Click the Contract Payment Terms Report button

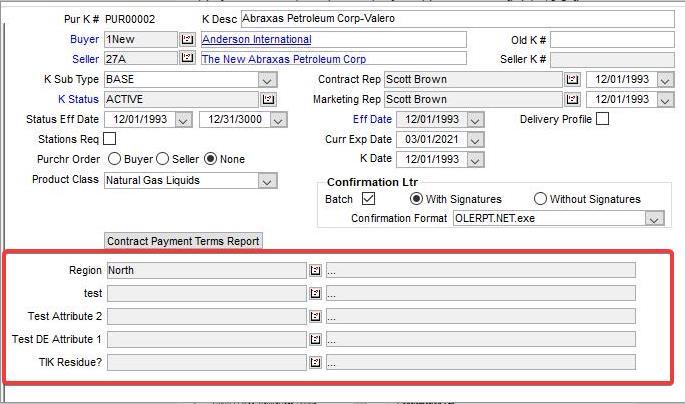184,241
